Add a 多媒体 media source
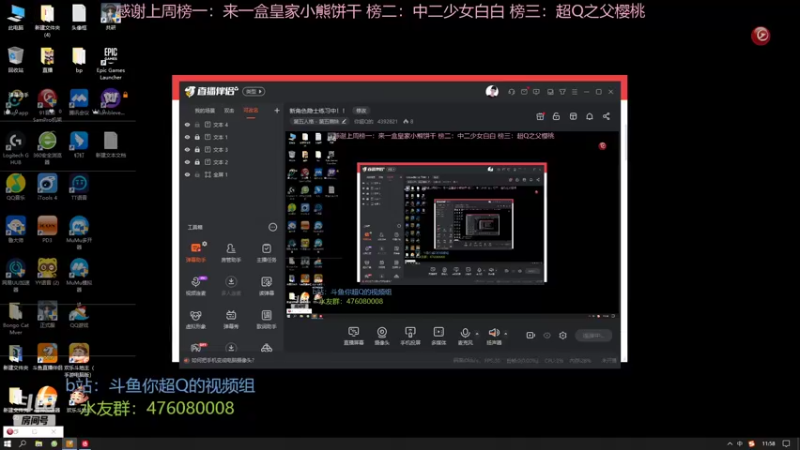Image resolution: width=800 pixels, height=450 pixels. coord(438,336)
